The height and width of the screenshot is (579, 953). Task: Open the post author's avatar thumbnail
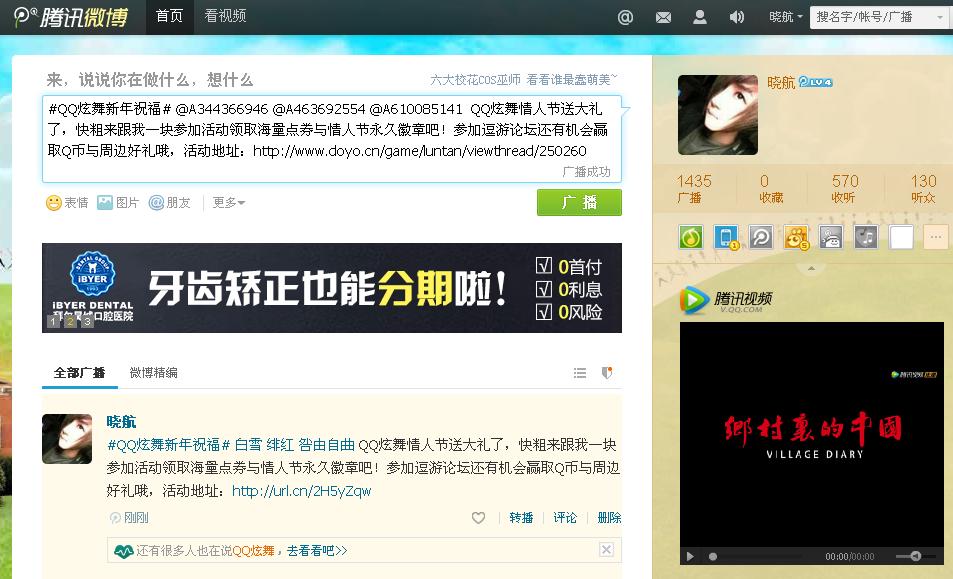(67, 439)
